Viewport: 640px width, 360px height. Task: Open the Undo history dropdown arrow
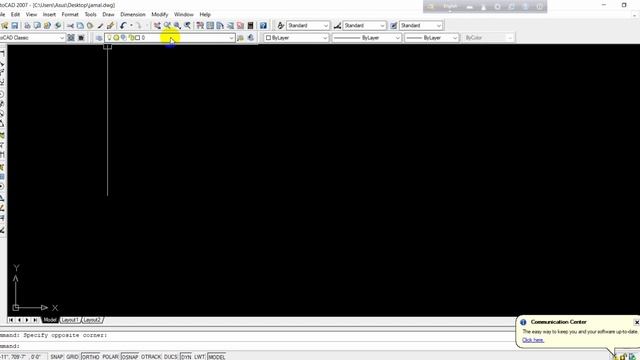pos(131,25)
